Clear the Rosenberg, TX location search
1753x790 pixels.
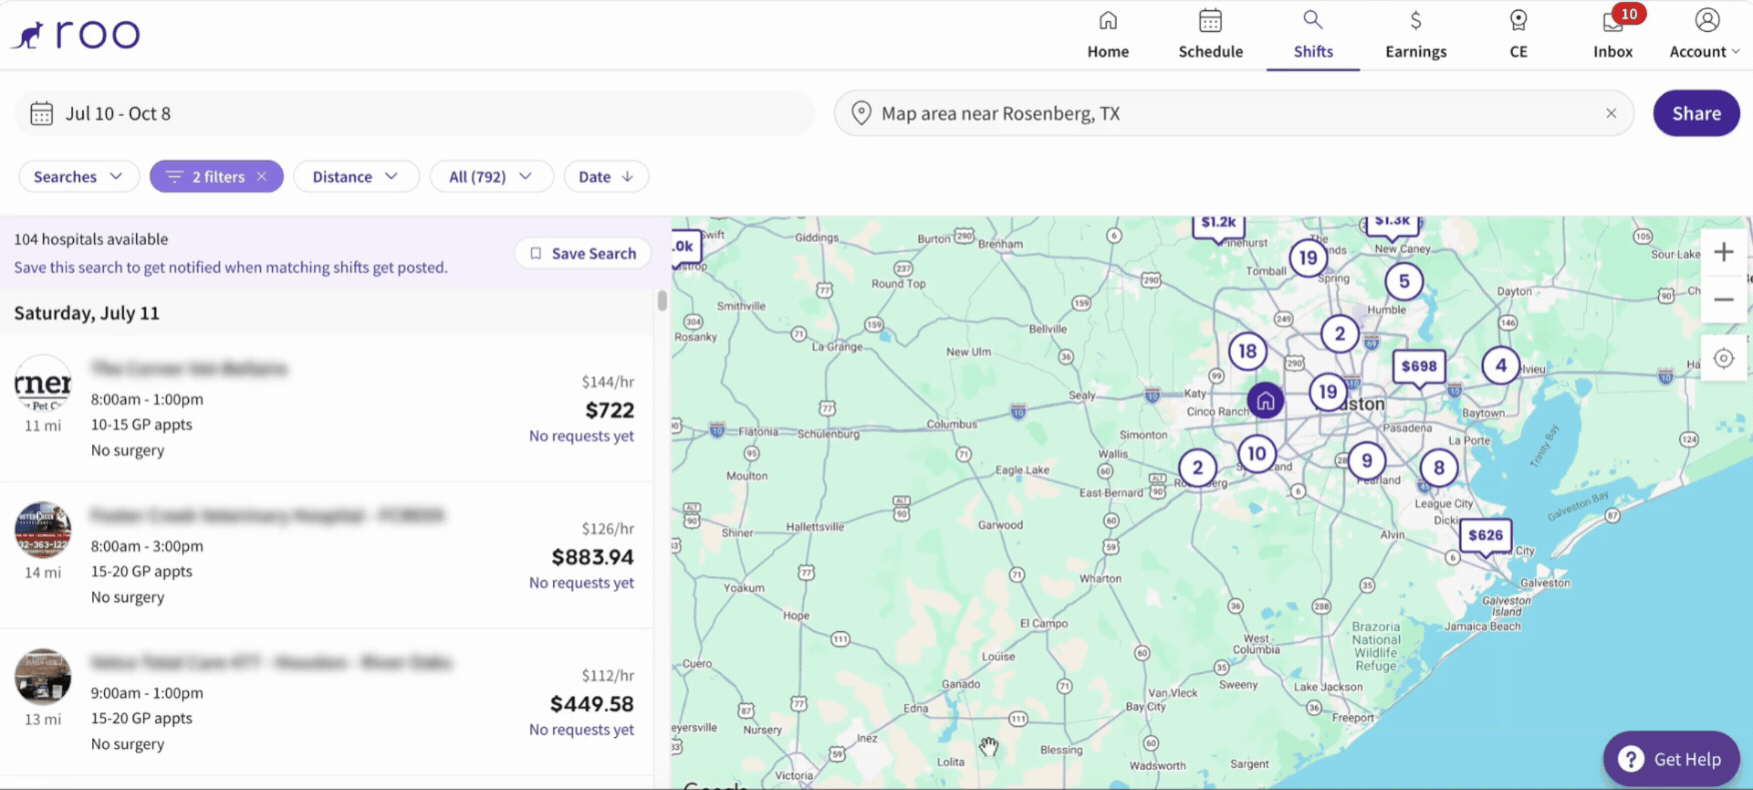[x=1610, y=113]
